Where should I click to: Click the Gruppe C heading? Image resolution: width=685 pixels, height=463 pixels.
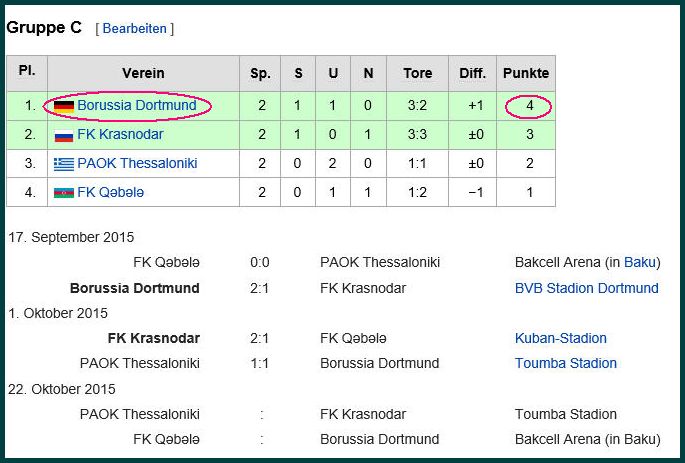[44, 28]
